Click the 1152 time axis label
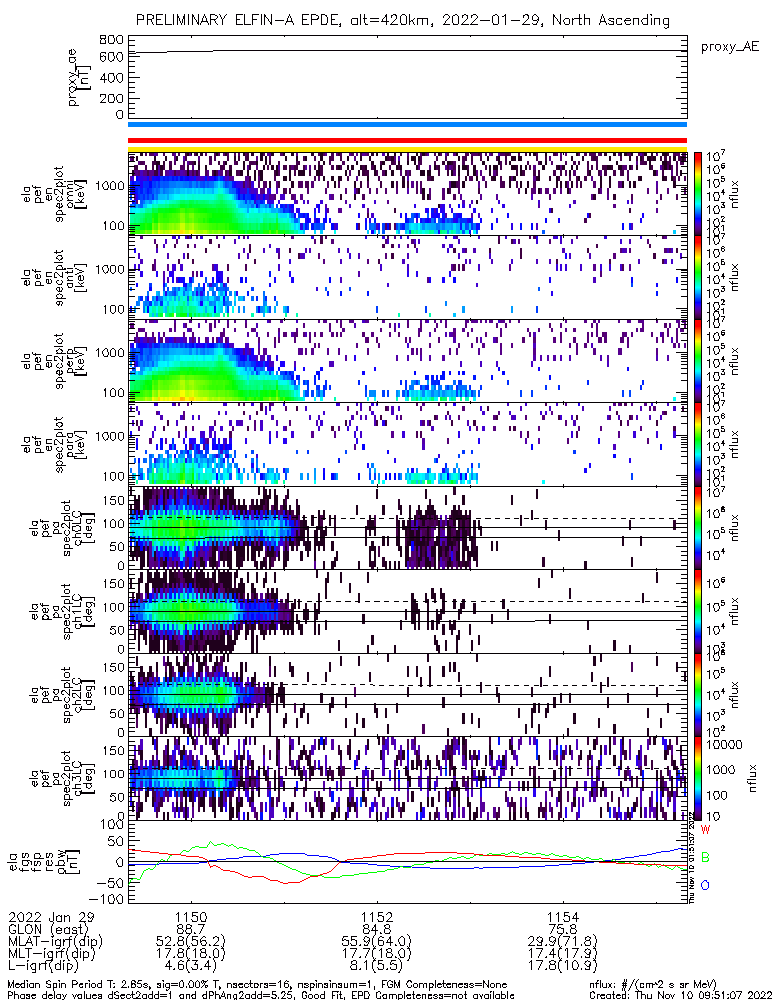Viewport: 775px width, 1000px height. [x=377, y=917]
